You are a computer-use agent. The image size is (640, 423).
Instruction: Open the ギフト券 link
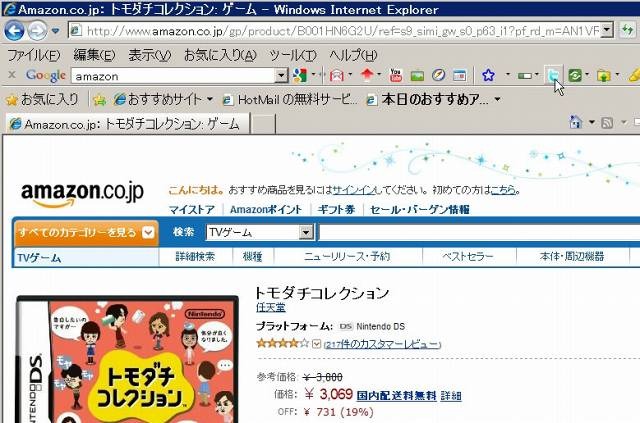336,209
